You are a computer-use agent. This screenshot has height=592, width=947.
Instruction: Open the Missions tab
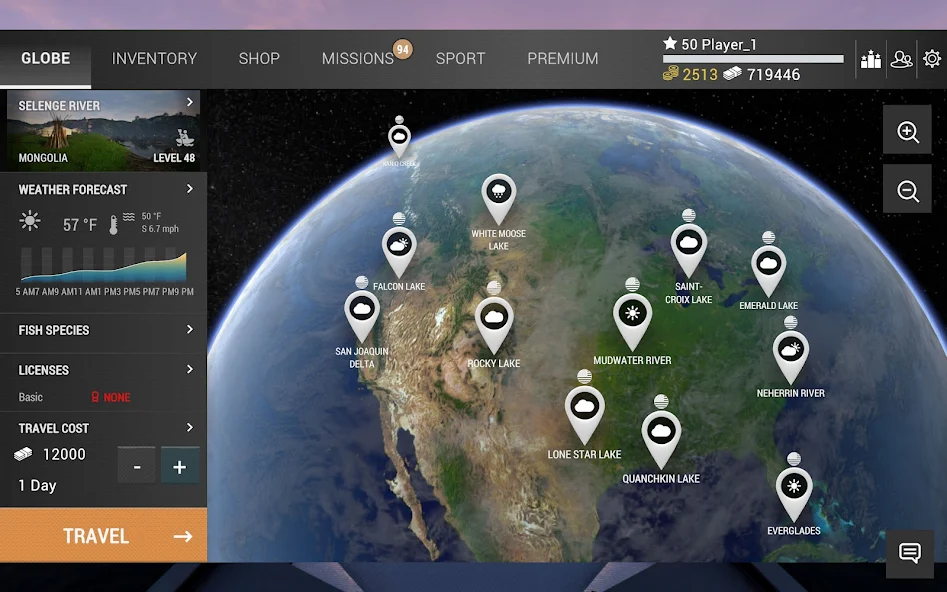358,58
